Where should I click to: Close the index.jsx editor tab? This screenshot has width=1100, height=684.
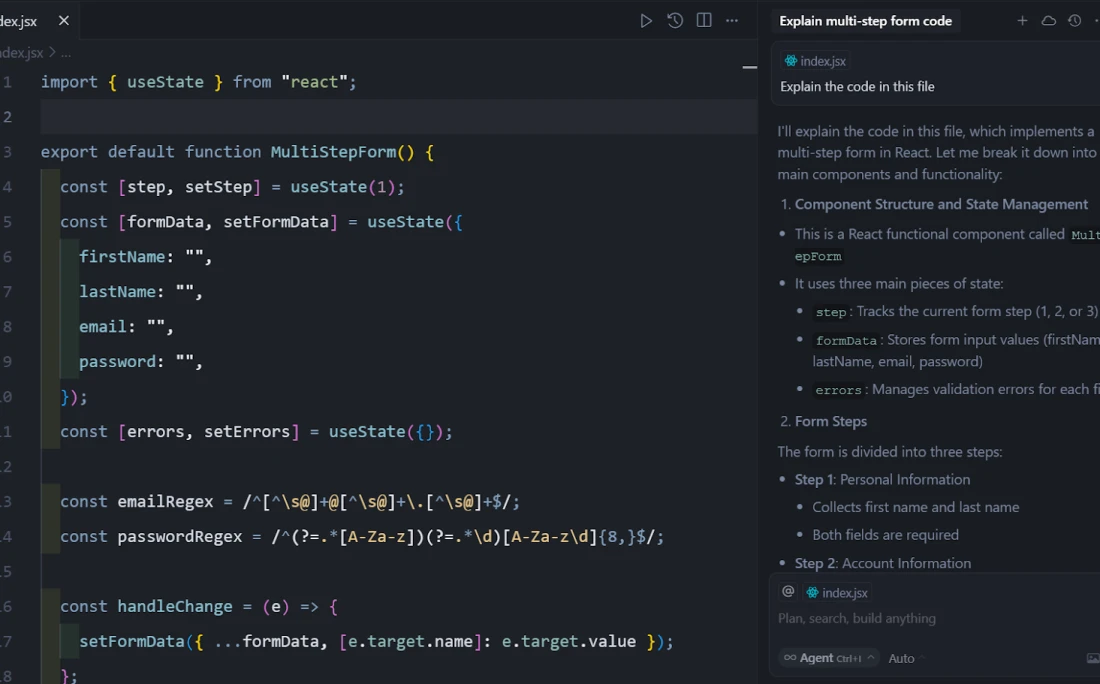(x=64, y=21)
